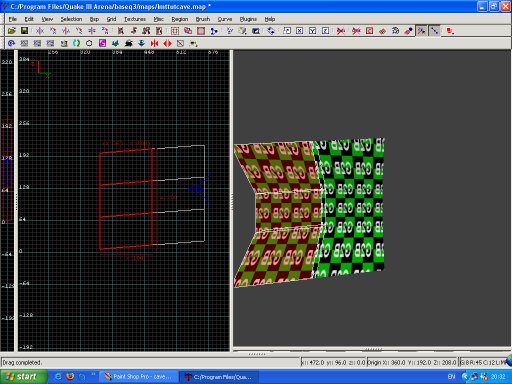
Task: Select inside brushes
Action: (x=159, y=31)
